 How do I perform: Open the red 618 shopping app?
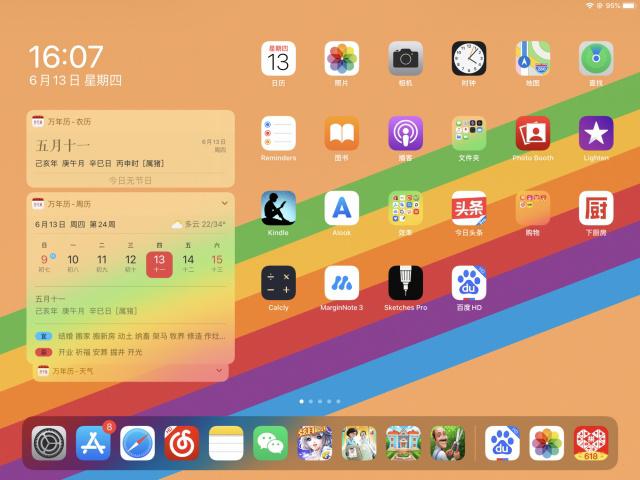[x=591, y=443]
